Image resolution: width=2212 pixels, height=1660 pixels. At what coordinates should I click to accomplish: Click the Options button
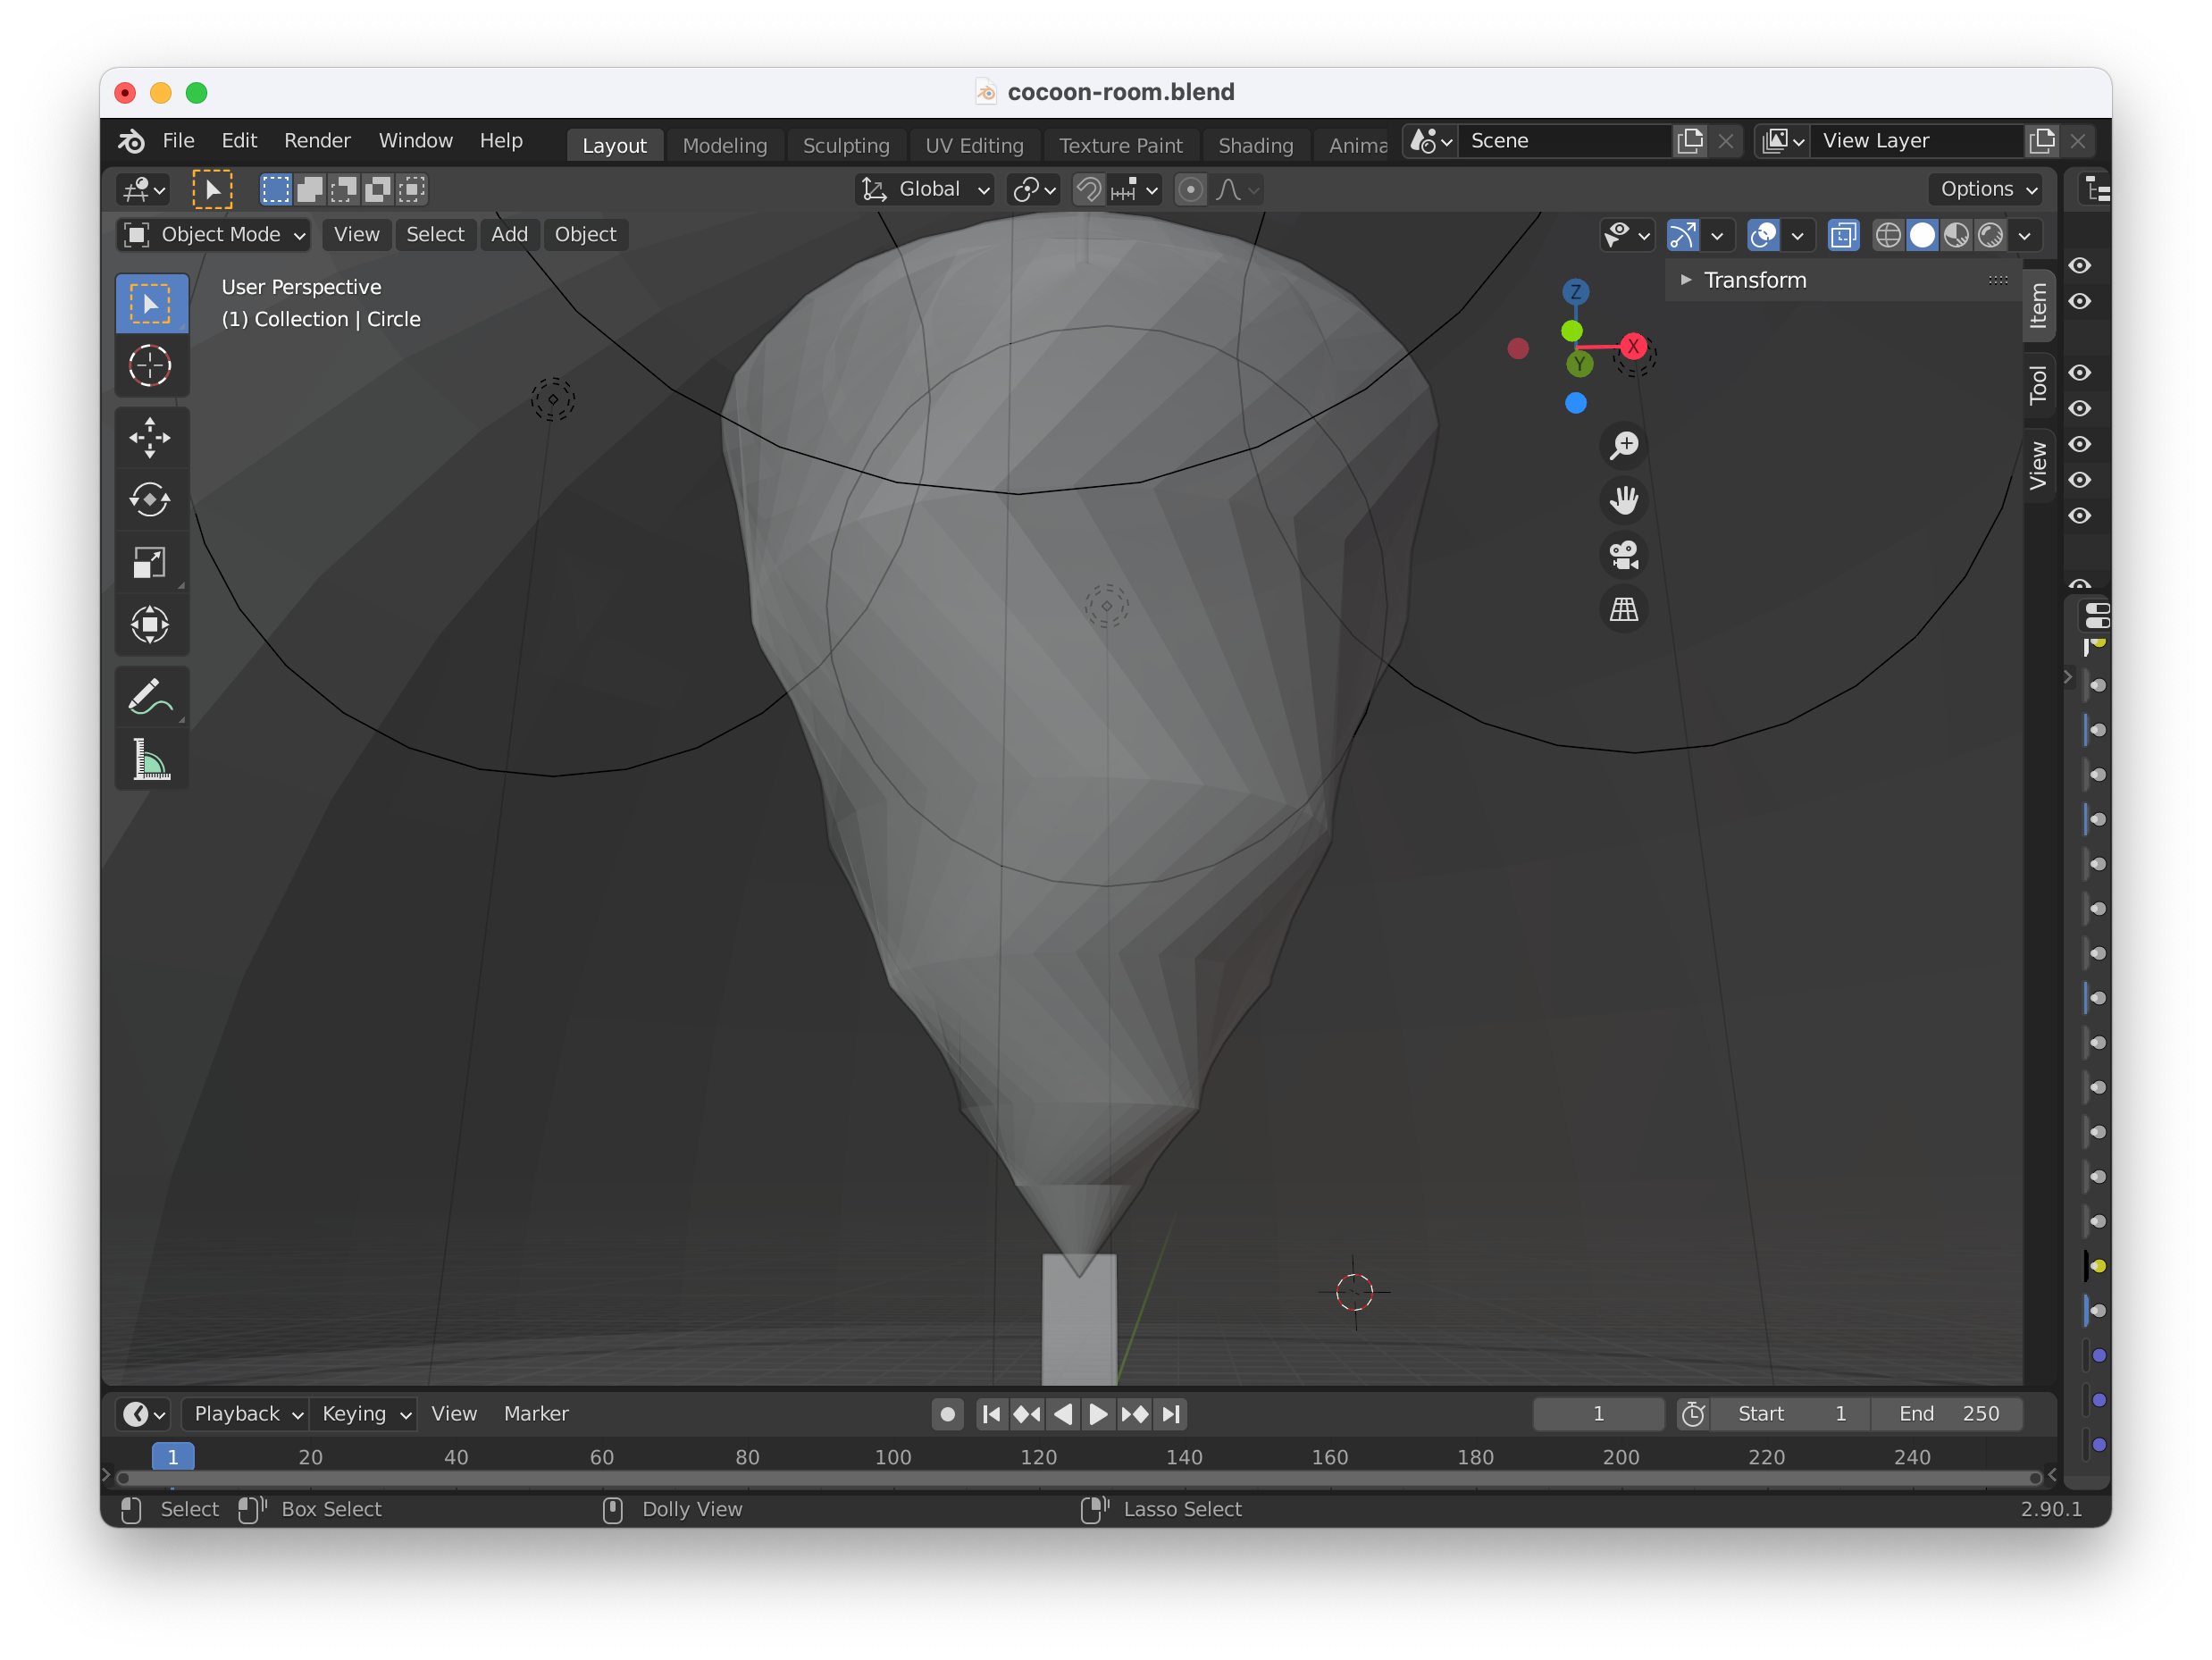pyautogui.click(x=1987, y=190)
